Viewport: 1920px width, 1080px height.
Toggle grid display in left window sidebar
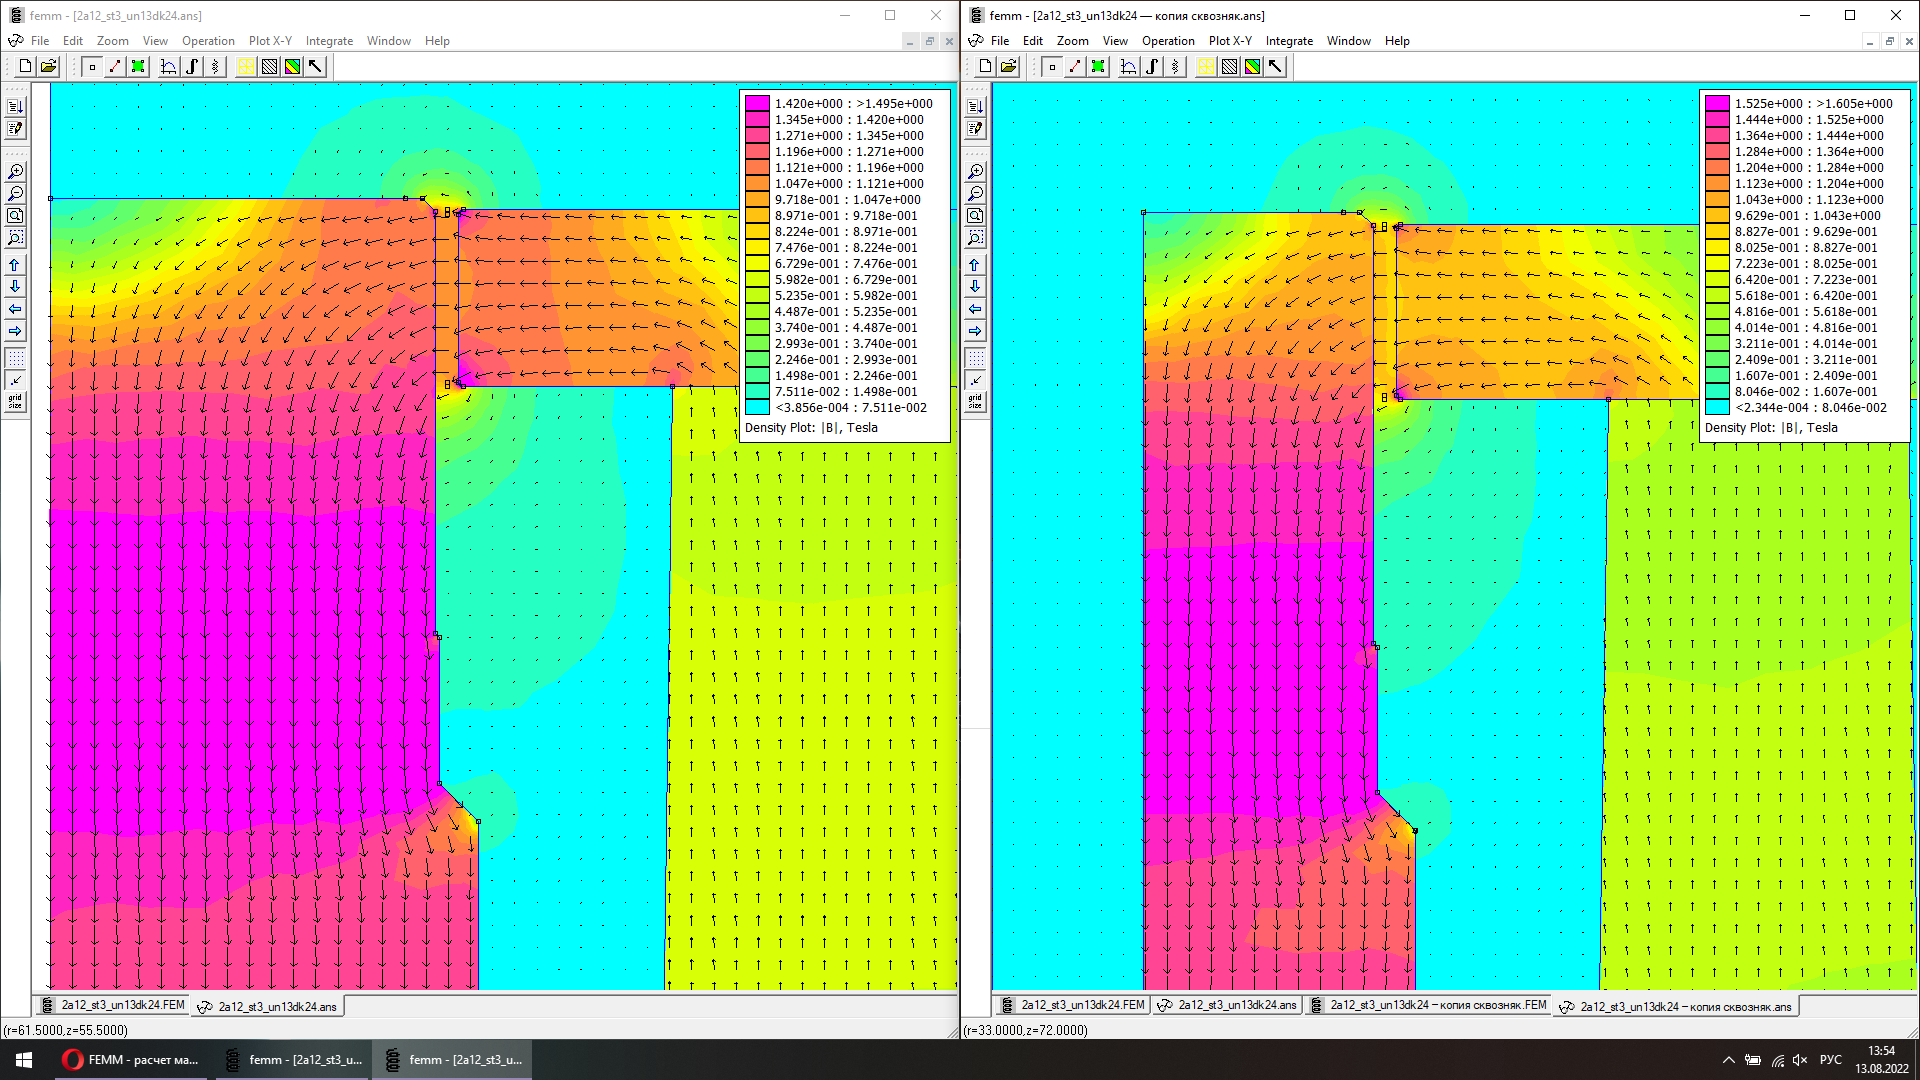tap(15, 357)
